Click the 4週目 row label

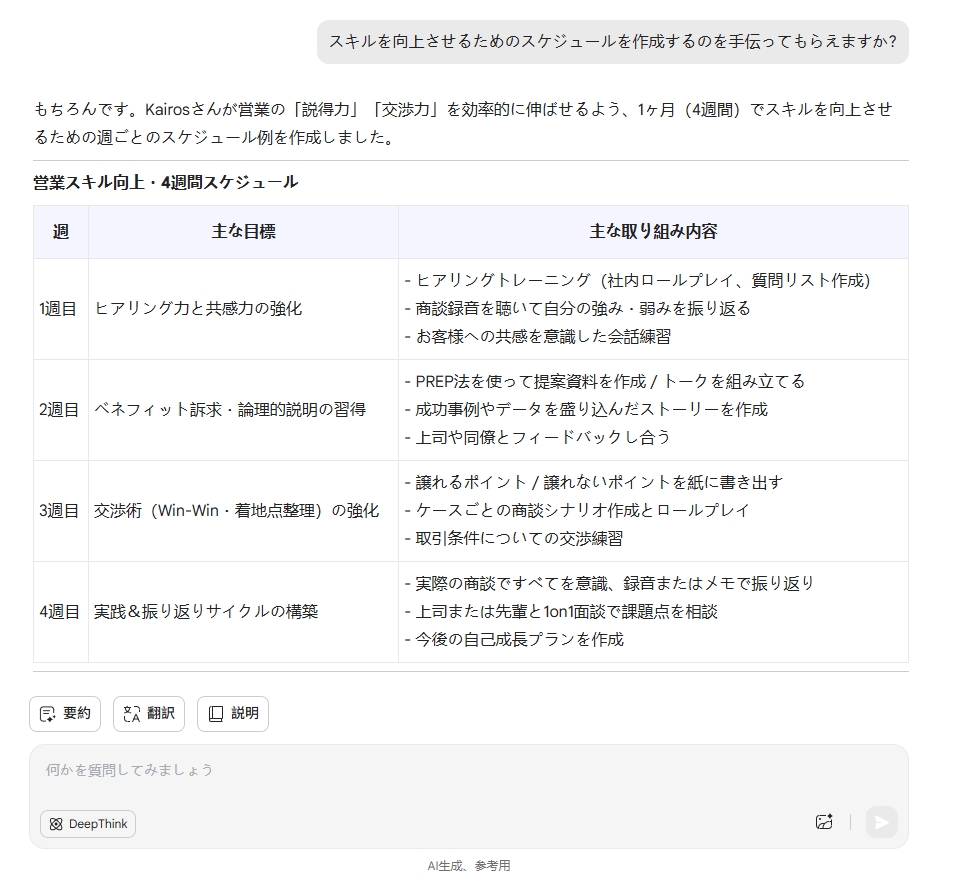click(59, 612)
